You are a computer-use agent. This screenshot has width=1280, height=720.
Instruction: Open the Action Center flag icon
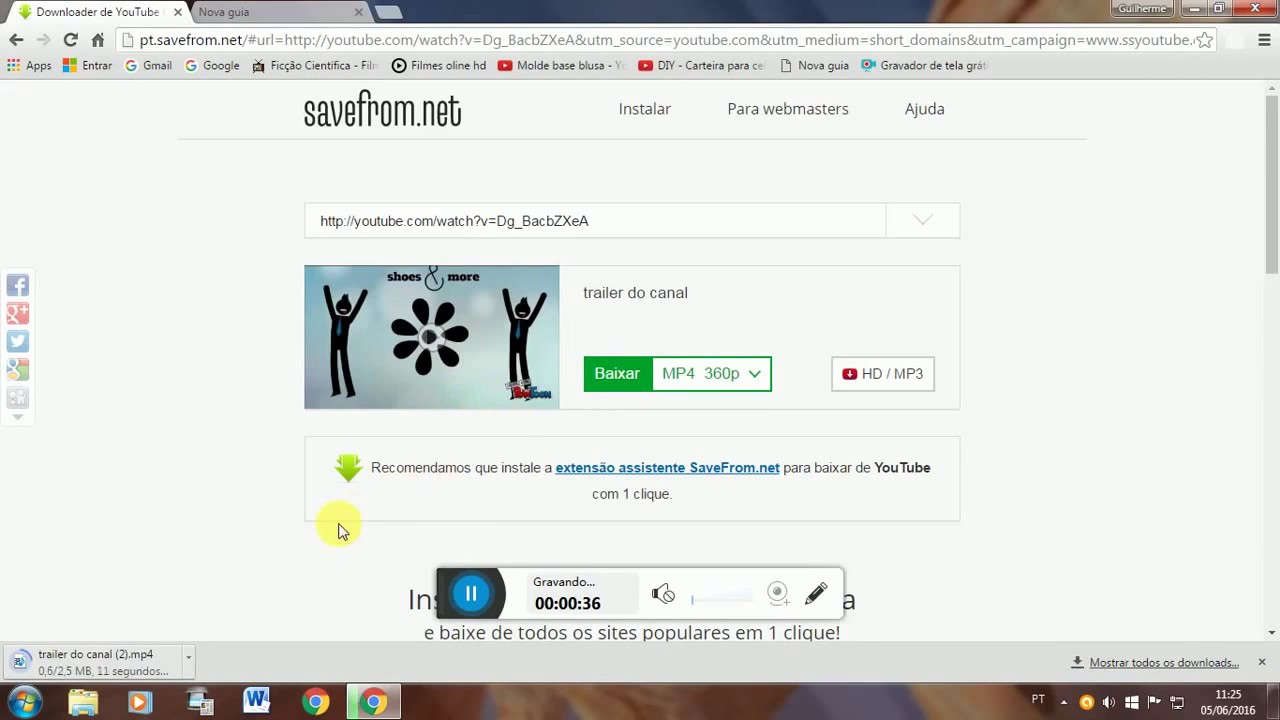tap(1154, 702)
